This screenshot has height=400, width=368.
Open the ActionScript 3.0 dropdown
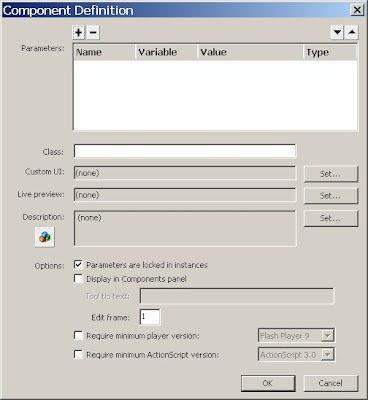click(x=327, y=355)
